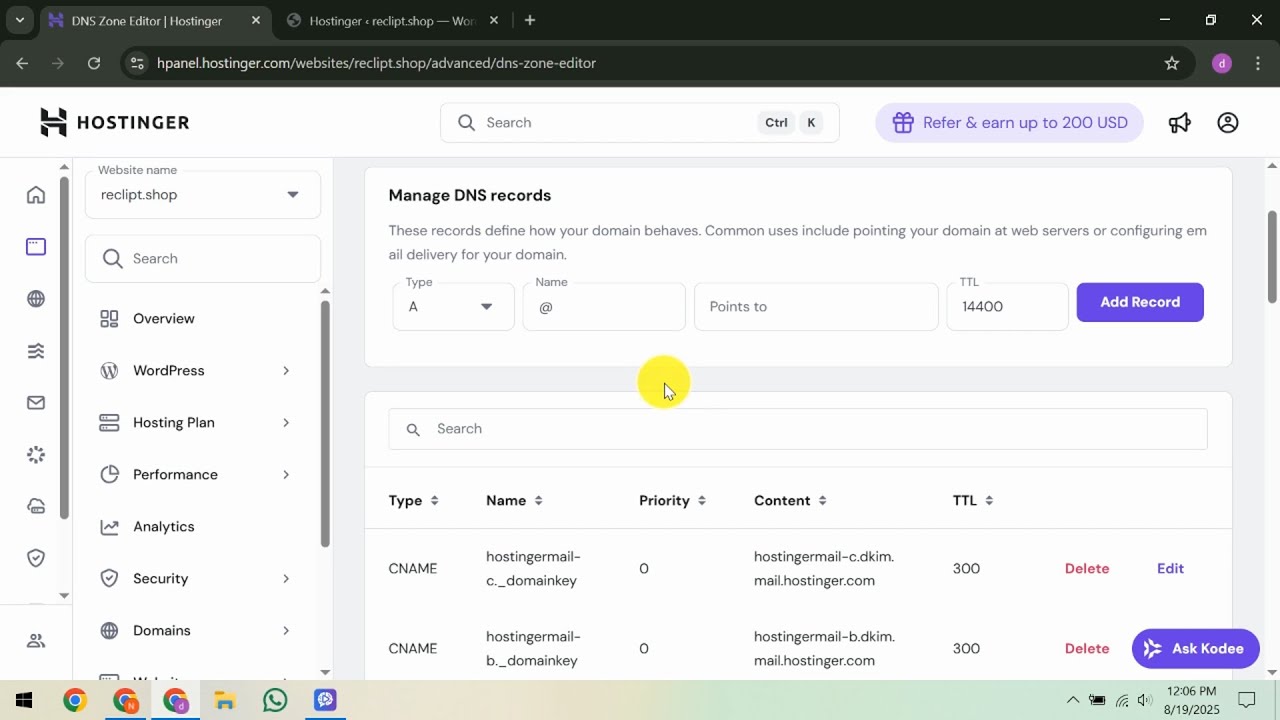The height and width of the screenshot is (720, 1280).
Task: Switch to the DNS Zone Editor tab
Action: (x=145, y=20)
